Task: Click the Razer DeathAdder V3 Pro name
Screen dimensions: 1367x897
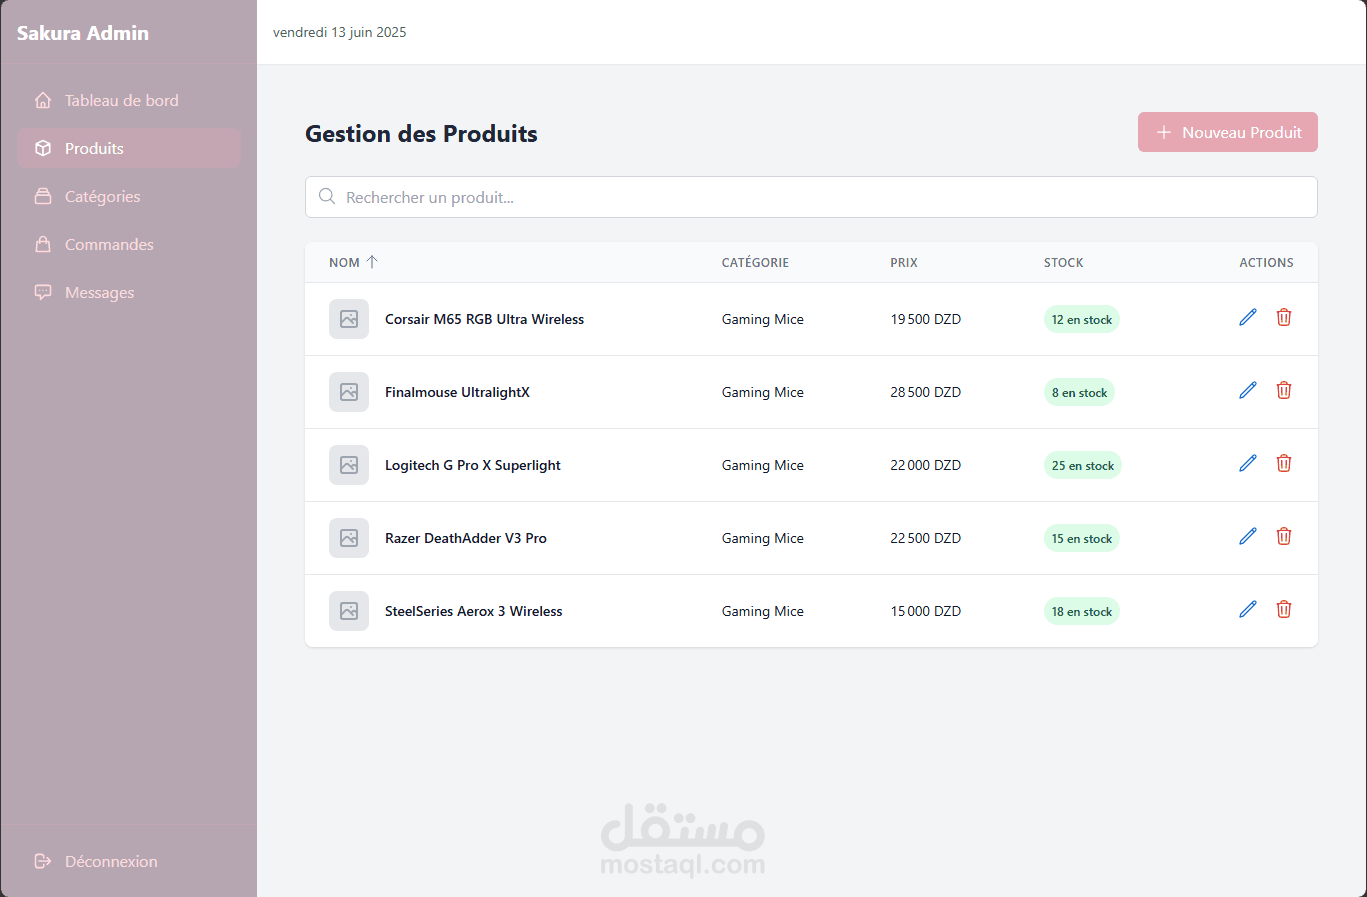Action: [x=466, y=538]
